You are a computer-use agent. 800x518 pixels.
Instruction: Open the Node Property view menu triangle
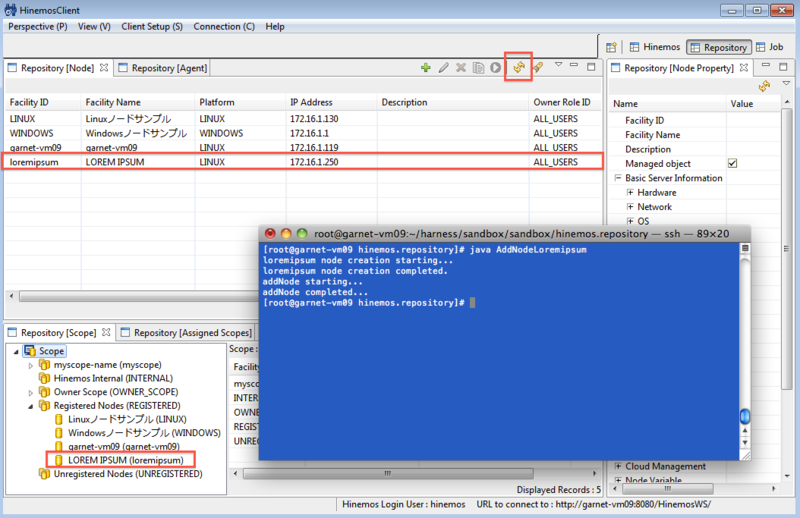click(786, 83)
